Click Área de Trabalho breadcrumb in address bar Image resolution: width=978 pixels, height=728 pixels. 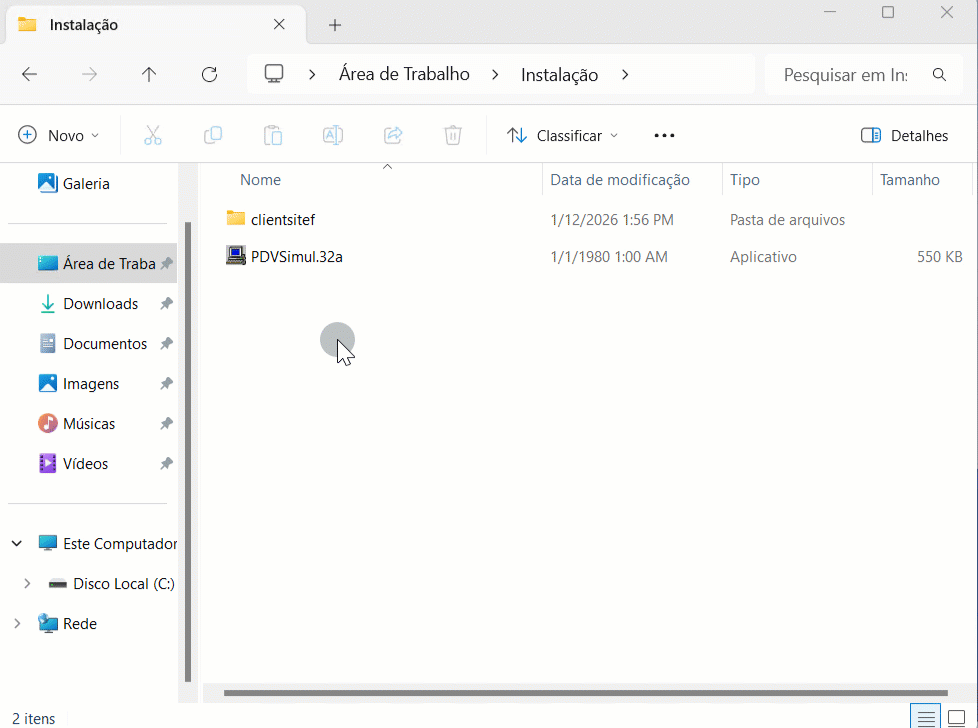coord(404,74)
